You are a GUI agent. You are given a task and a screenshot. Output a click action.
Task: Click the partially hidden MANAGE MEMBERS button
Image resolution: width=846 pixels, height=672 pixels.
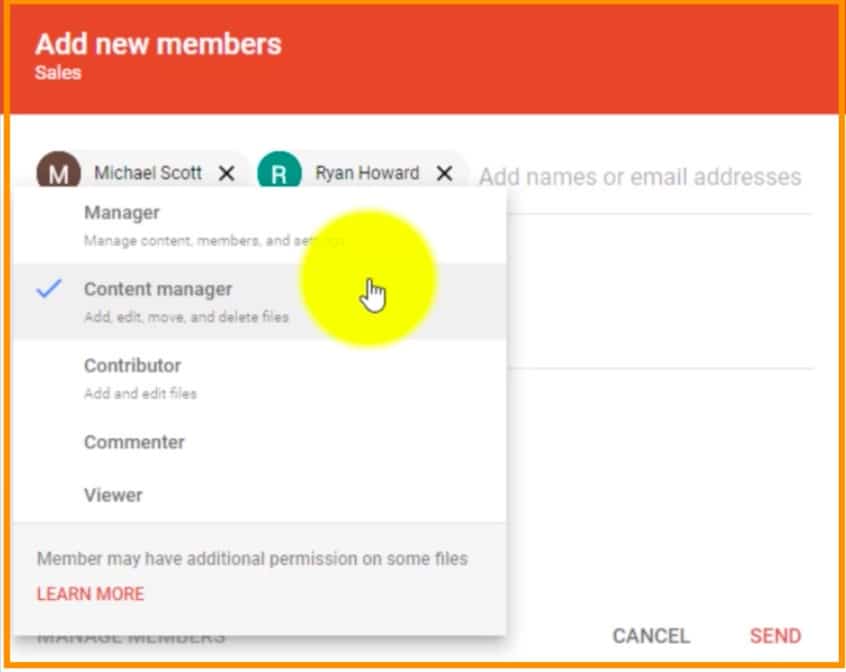[x=131, y=639]
